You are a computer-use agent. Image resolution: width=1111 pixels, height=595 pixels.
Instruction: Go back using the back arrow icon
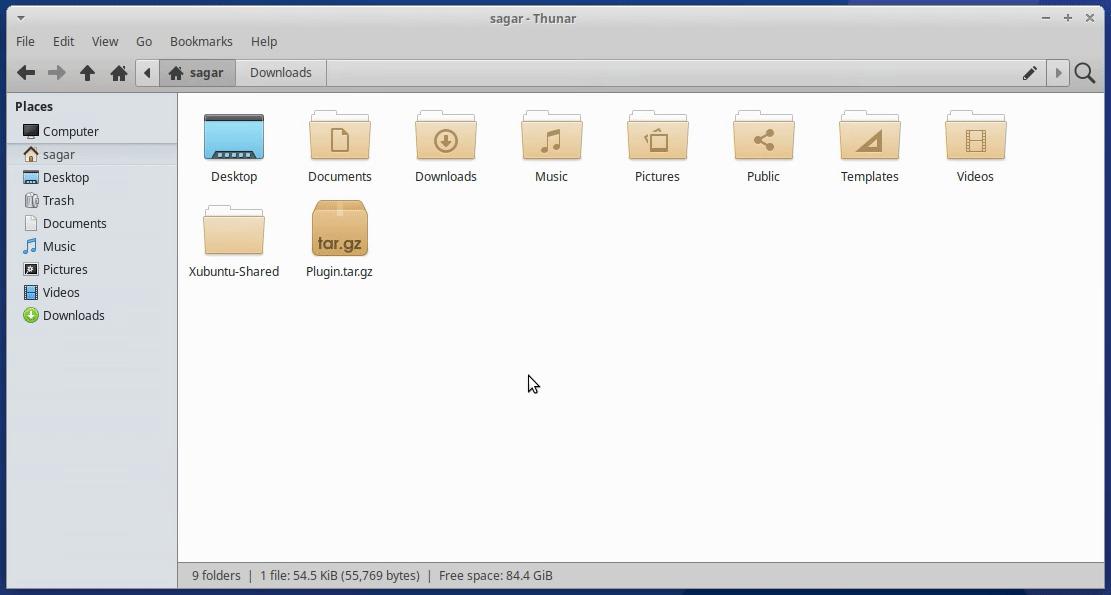(x=26, y=72)
